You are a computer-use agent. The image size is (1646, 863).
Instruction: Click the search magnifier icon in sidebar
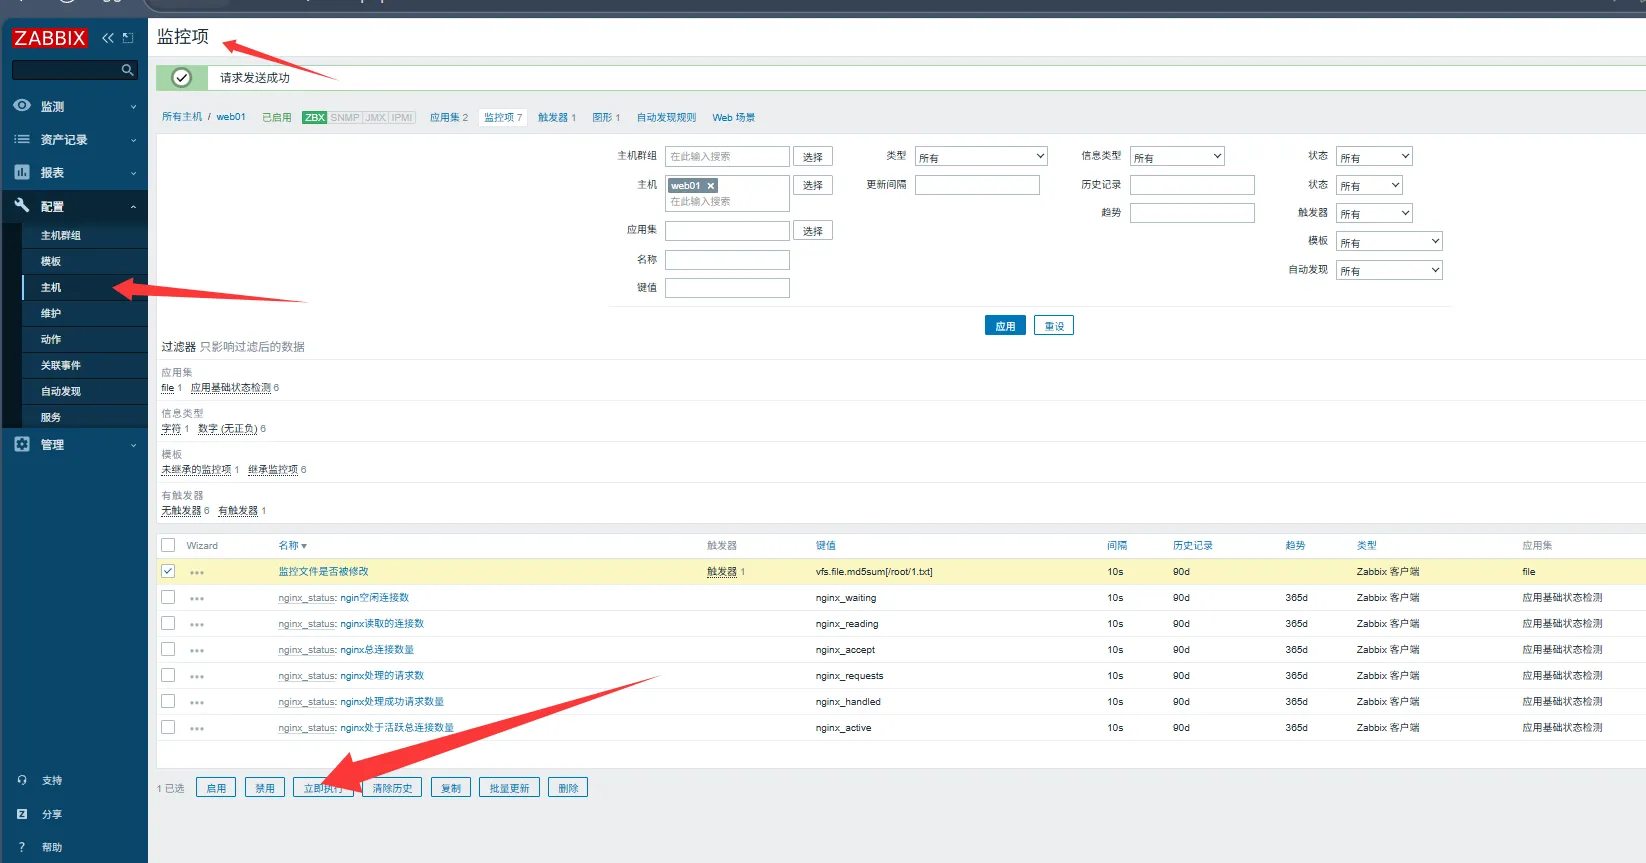pyautogui.click(x=127, y=70)
